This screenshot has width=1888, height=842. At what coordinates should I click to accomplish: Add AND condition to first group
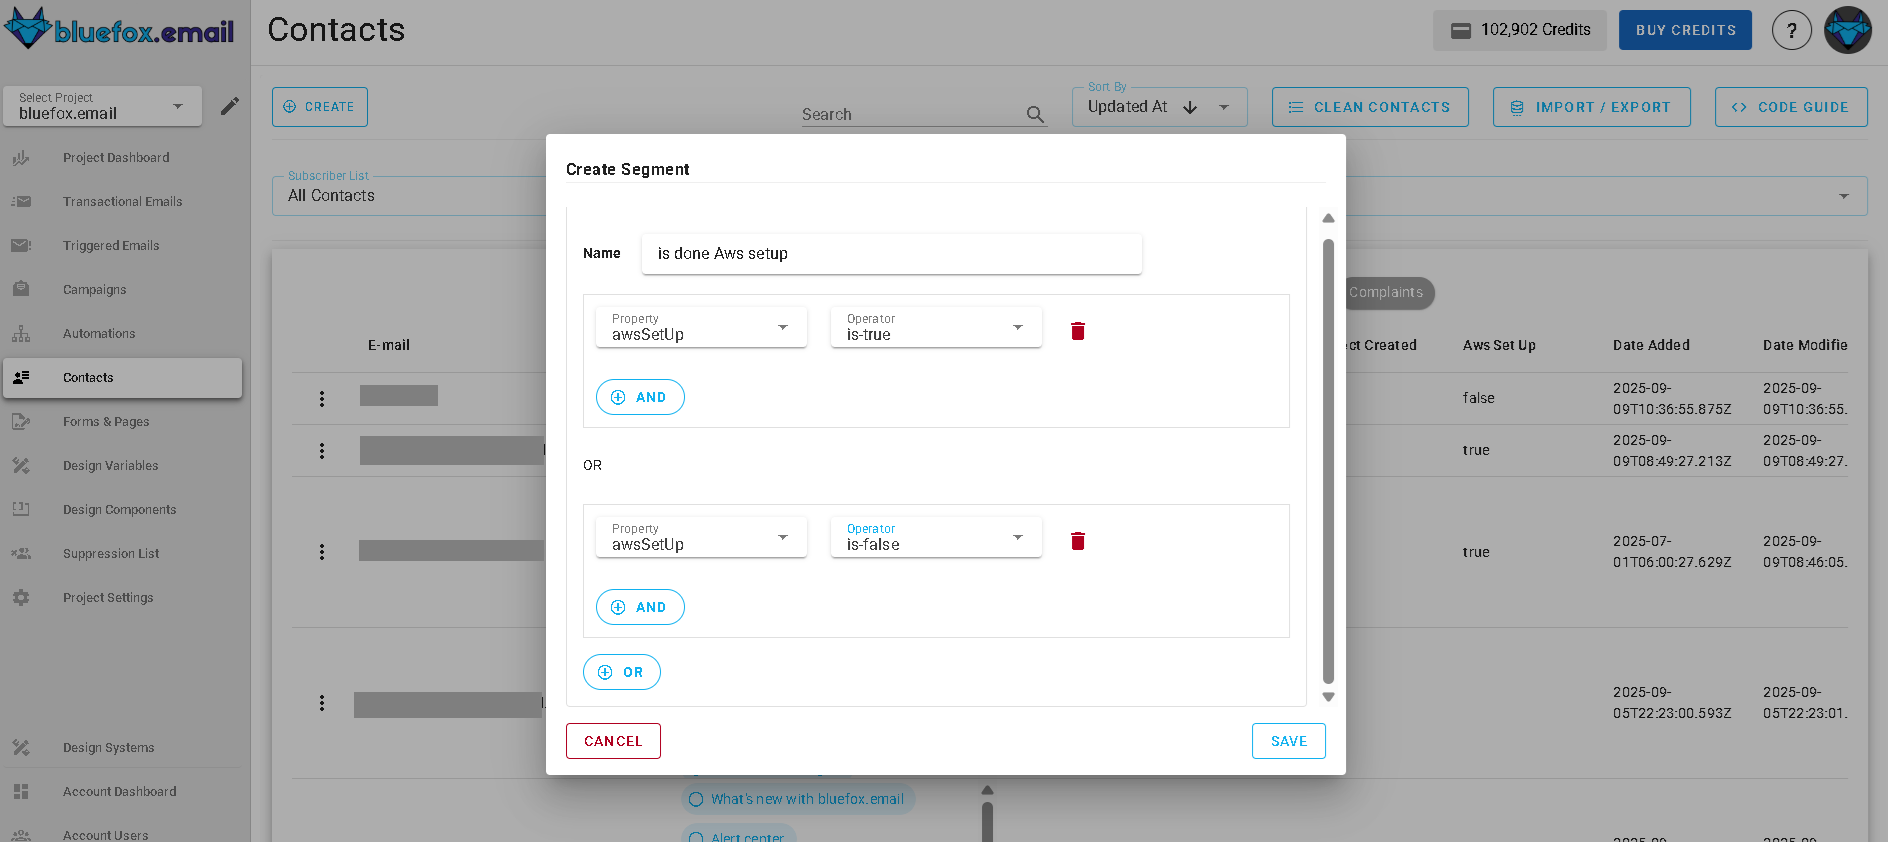(640, 397)
